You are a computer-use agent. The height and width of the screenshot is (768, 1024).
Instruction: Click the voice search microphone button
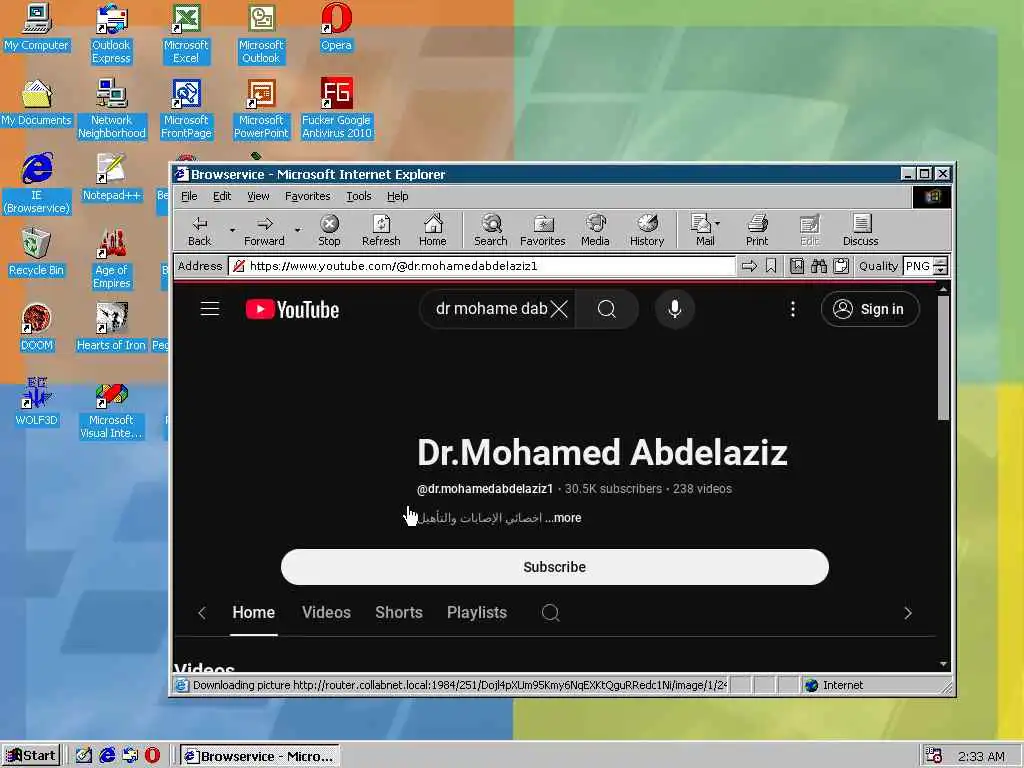675,309
